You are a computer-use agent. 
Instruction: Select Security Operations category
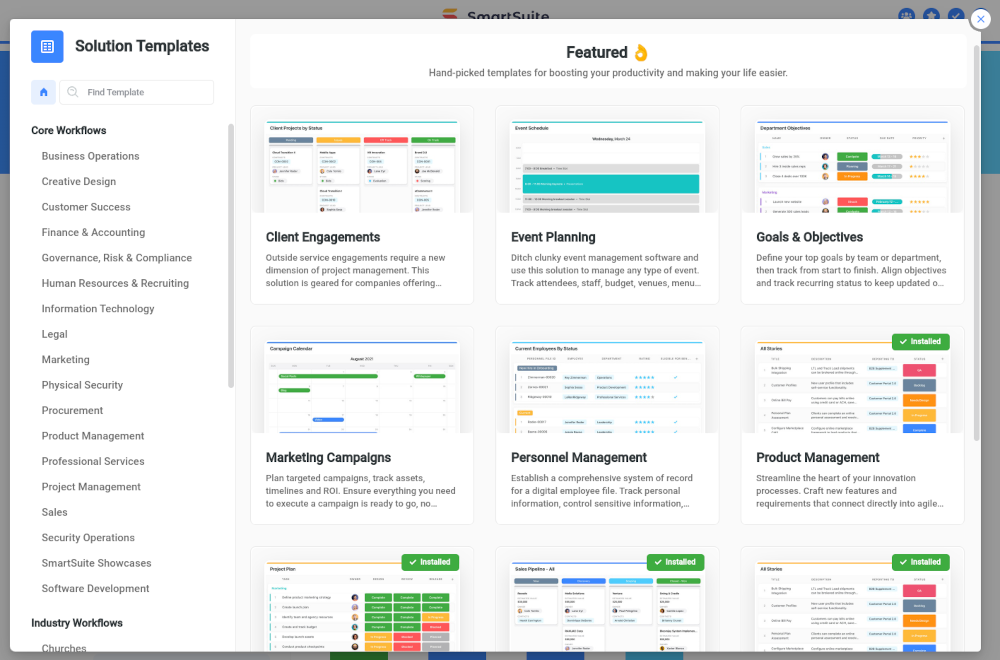click(88, 538)
